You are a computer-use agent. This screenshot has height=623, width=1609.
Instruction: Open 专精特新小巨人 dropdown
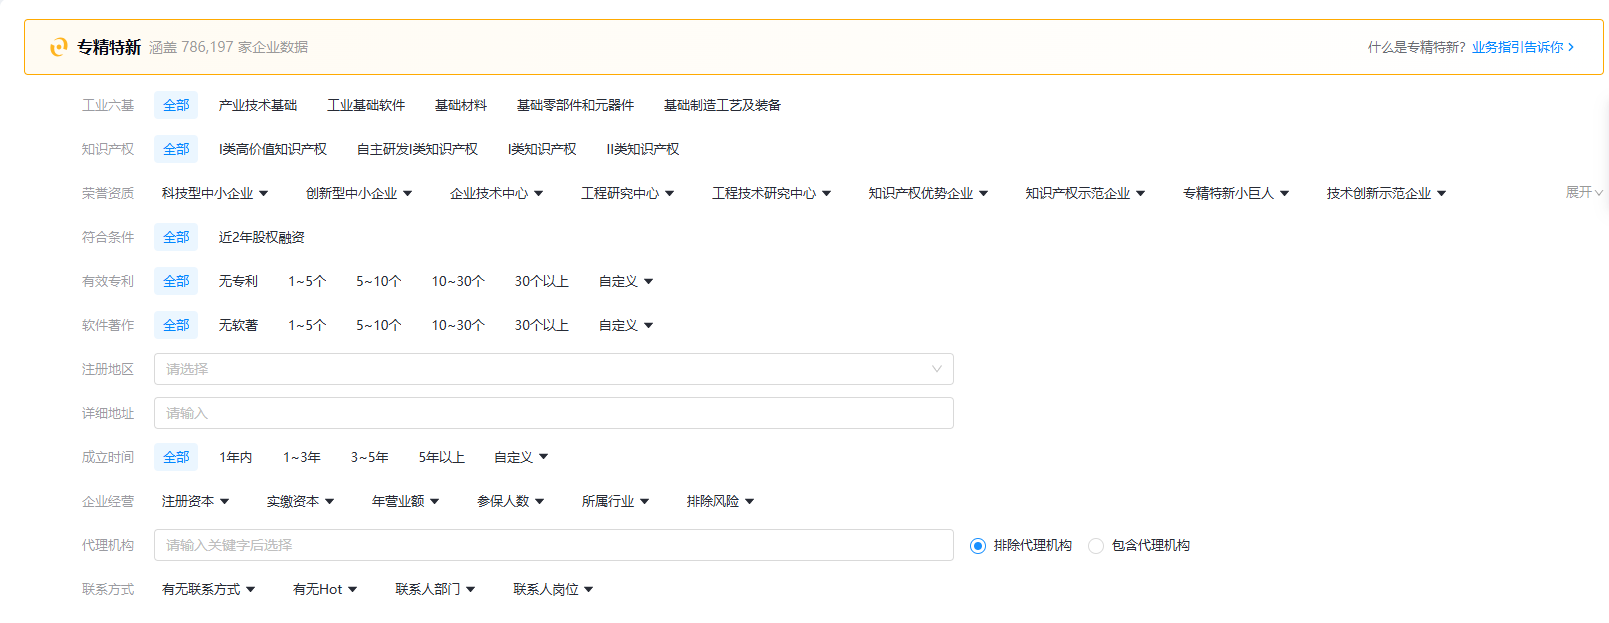(1236, 193)
